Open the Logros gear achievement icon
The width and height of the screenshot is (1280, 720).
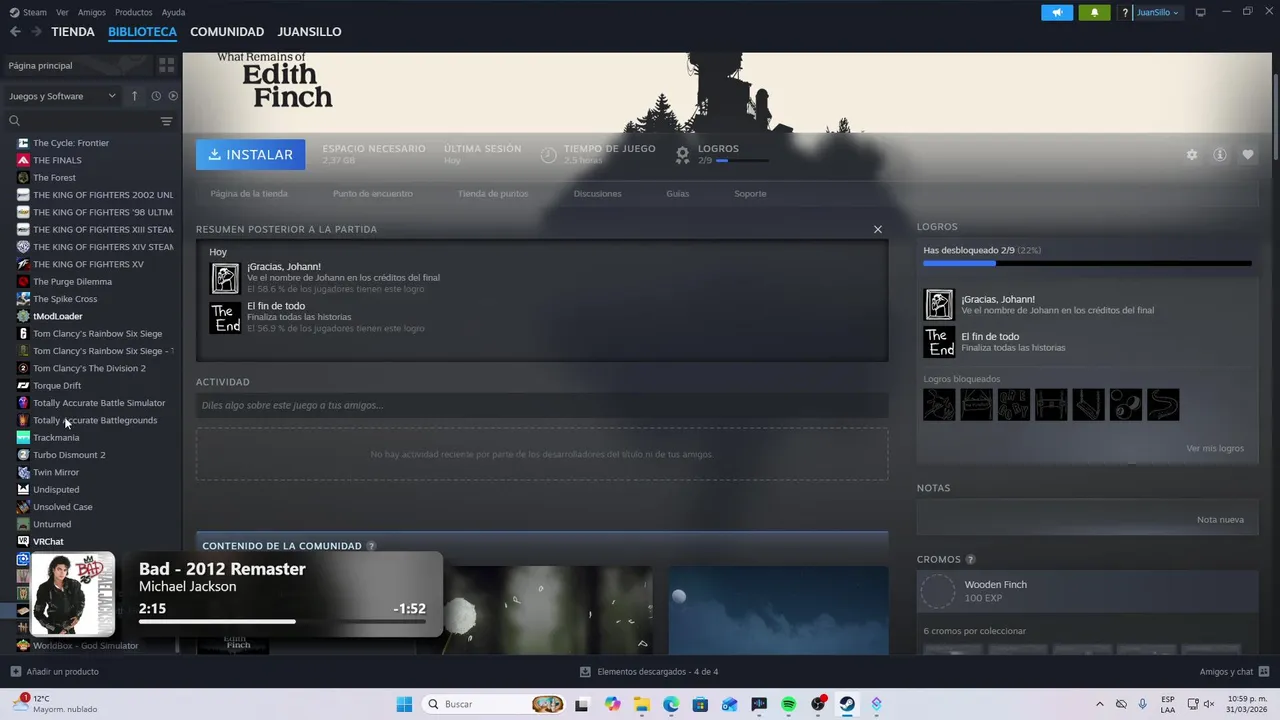pos(682,155)
